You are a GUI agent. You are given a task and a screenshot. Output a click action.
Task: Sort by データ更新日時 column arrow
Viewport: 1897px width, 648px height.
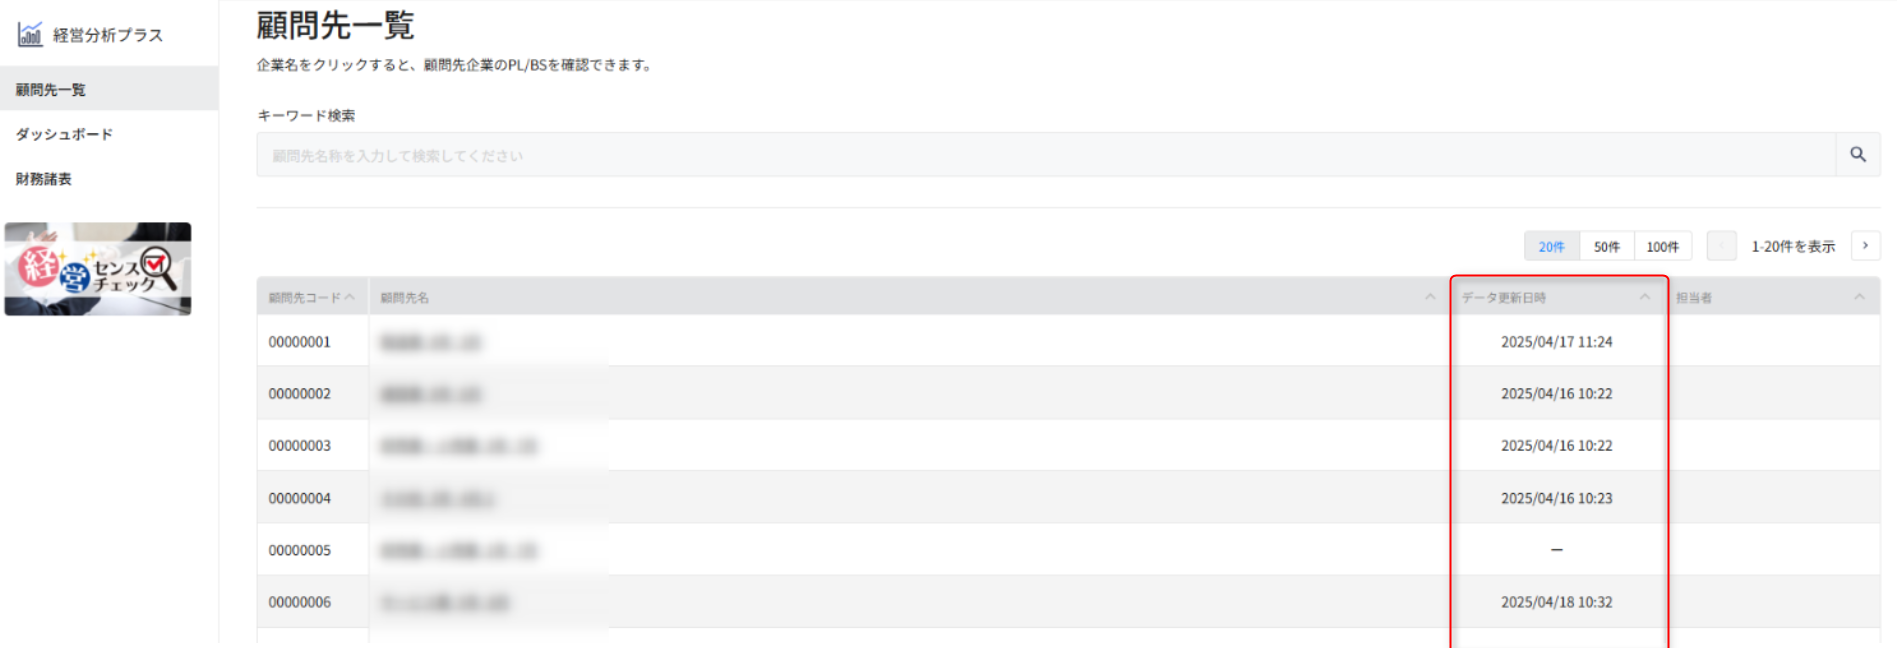tap(1645, 297)
